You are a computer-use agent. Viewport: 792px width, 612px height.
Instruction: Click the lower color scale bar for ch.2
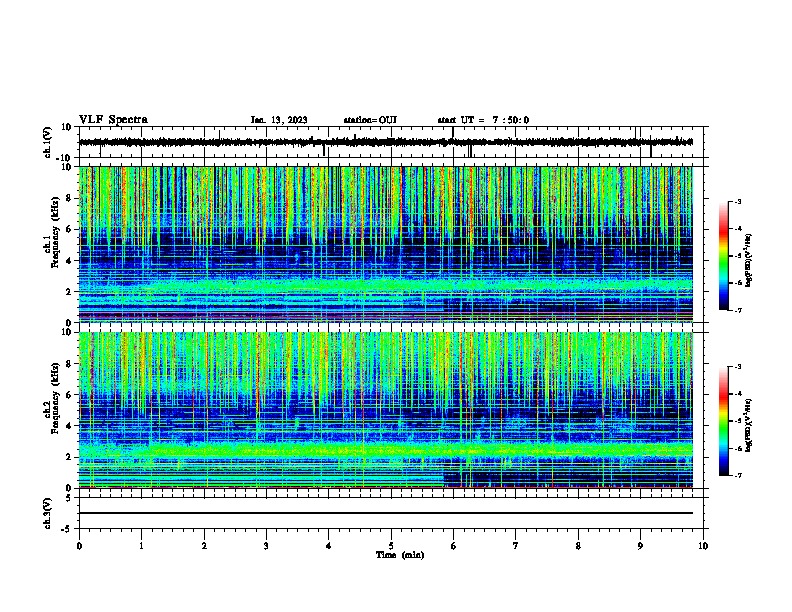coord(723,421)
